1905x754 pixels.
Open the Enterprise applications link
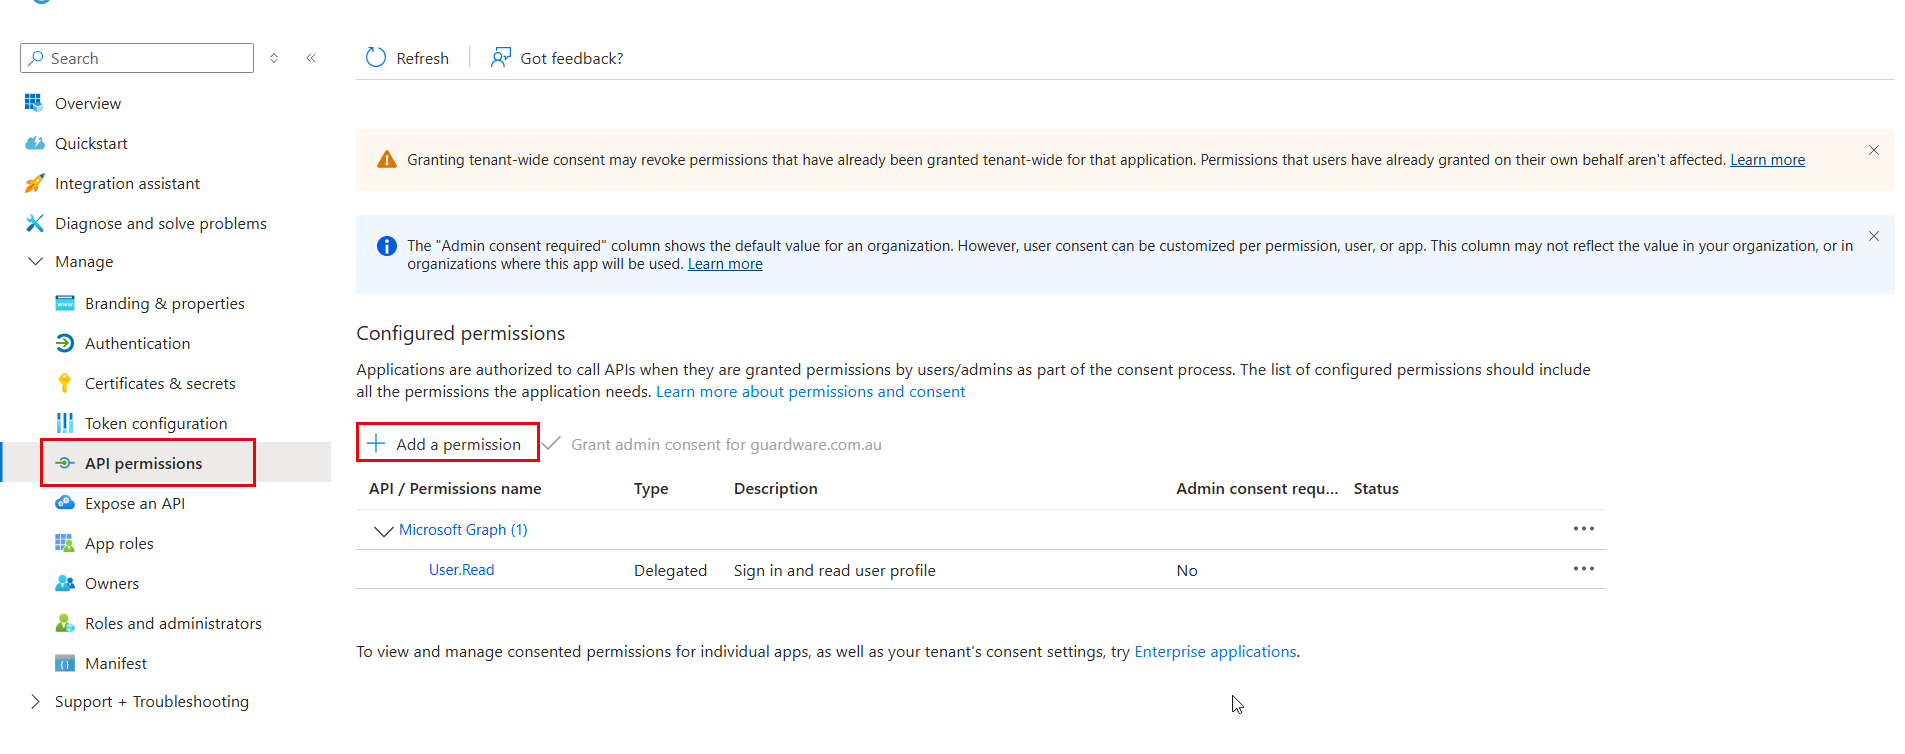click(1214, 651)
